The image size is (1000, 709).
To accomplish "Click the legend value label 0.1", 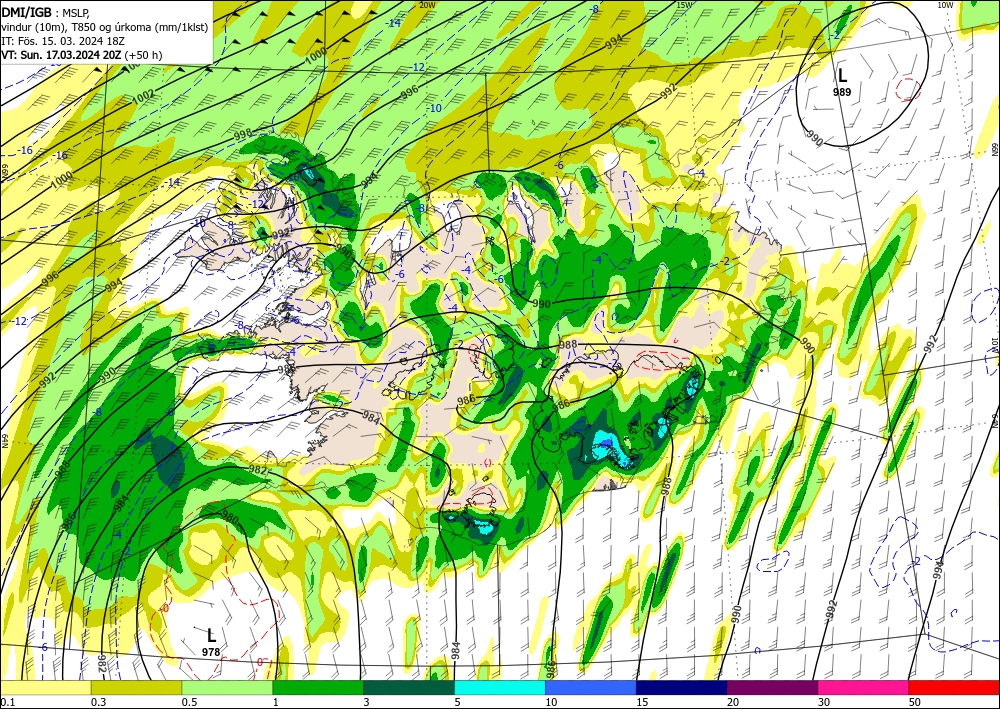I will (6, 702).
